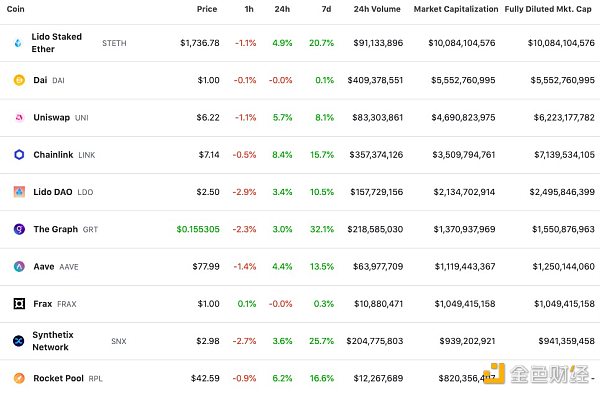
Task: Click the Lido Staked Ether coin icon
Action: (x=18, y=43)
